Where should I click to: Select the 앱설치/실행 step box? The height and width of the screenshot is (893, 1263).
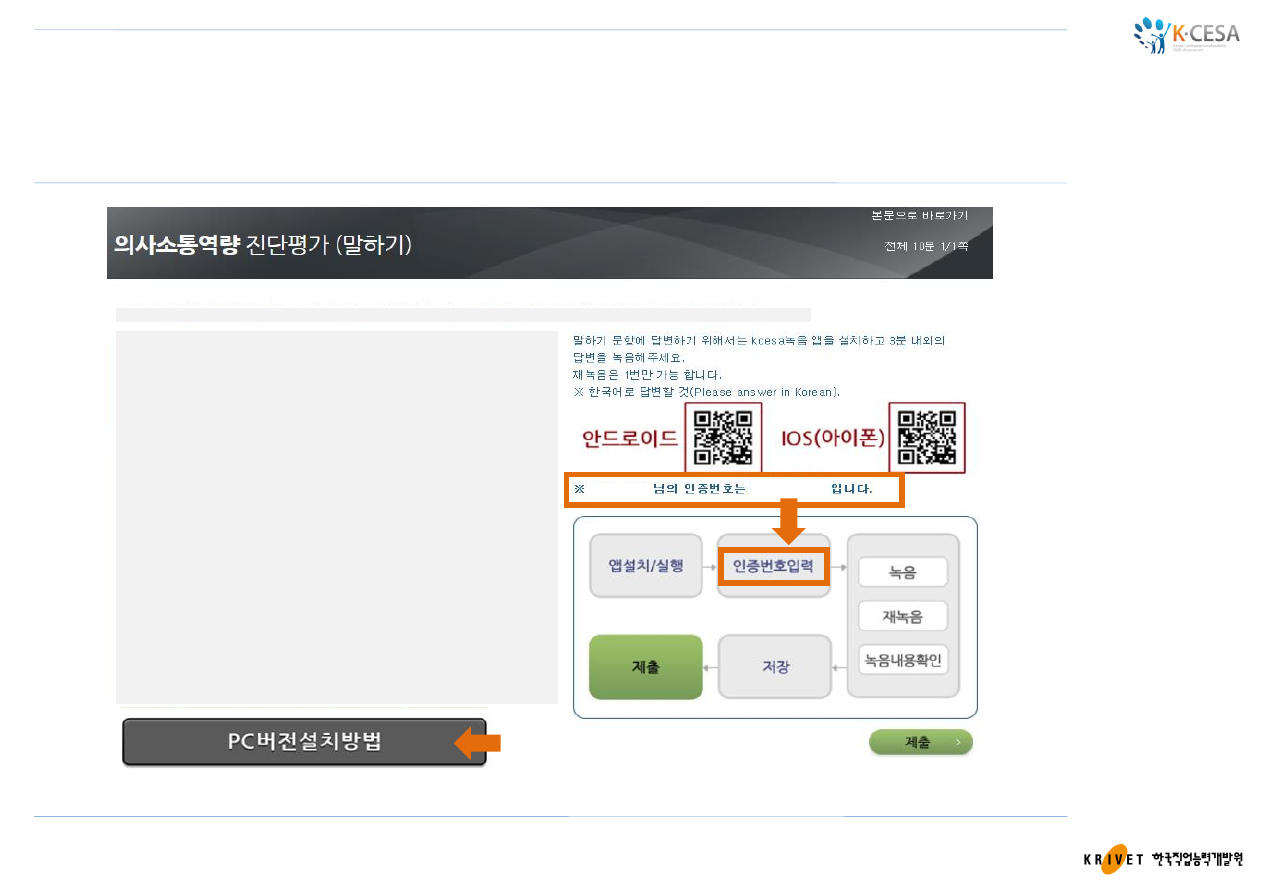646,566
